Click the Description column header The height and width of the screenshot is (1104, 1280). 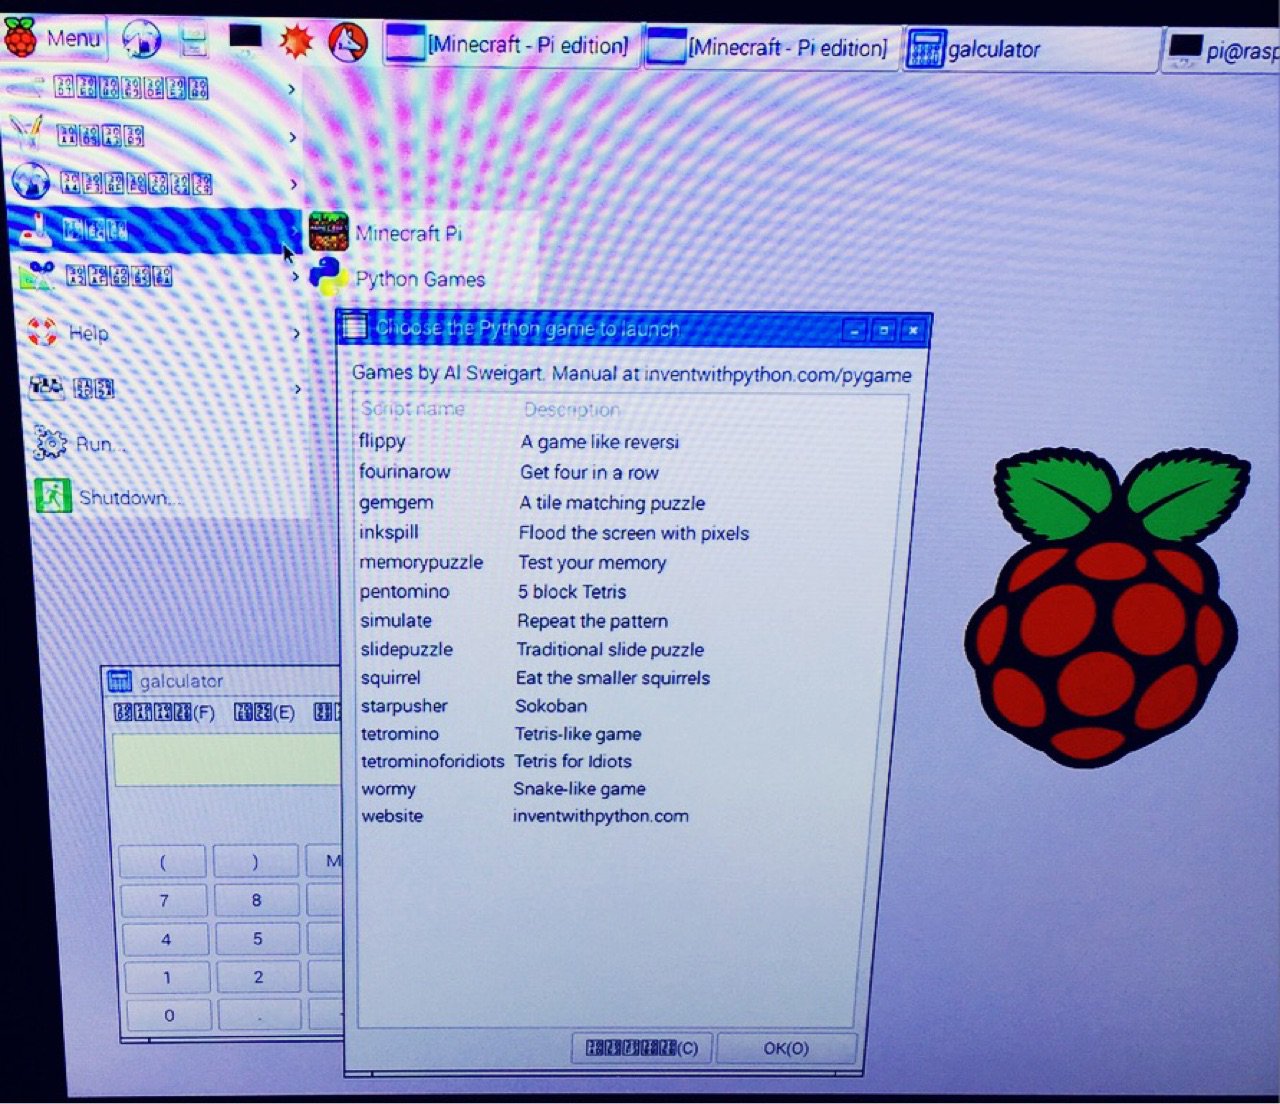coord(571,410)
